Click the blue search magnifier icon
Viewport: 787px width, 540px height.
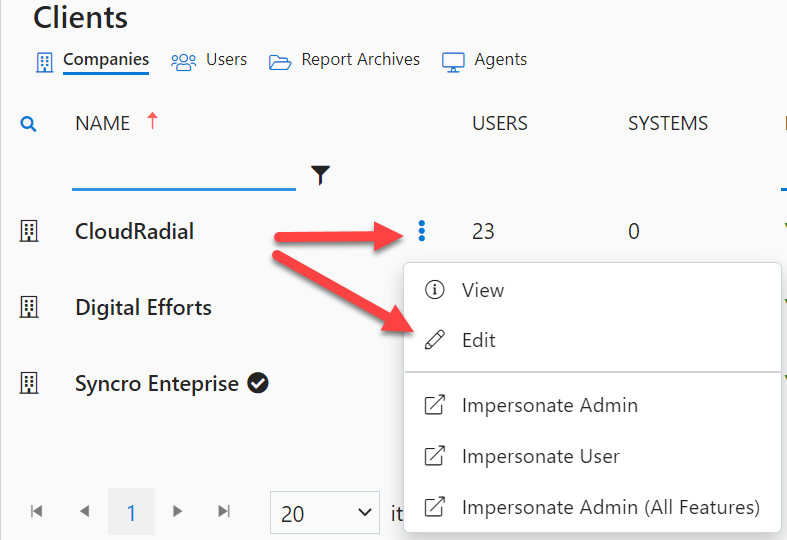tap(28, 124)
